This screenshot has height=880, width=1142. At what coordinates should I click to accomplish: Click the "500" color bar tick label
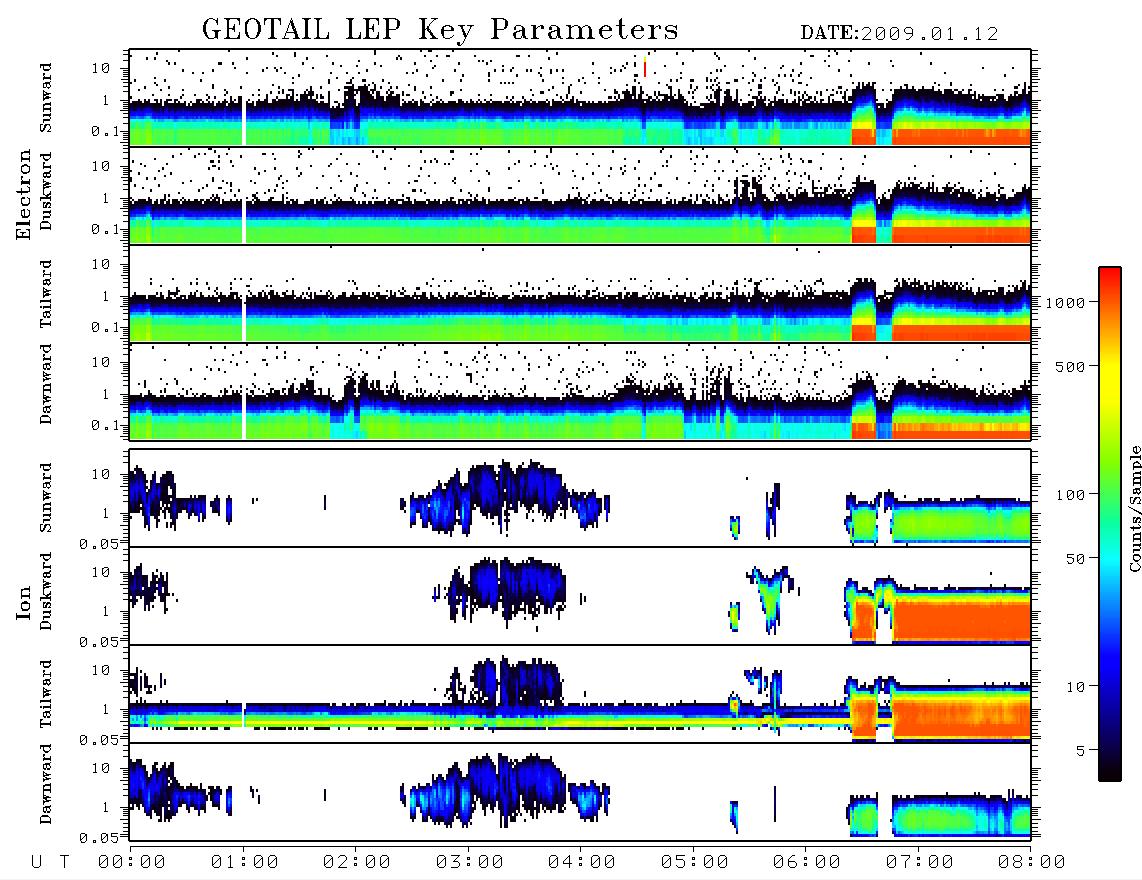pyautogui.click(x=1070, y=366)
